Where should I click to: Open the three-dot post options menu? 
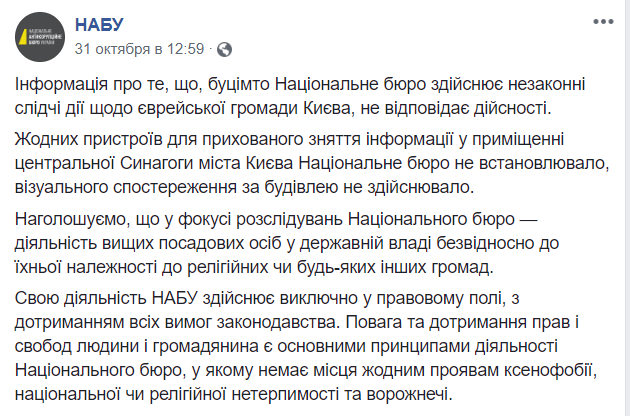[603, 22]
